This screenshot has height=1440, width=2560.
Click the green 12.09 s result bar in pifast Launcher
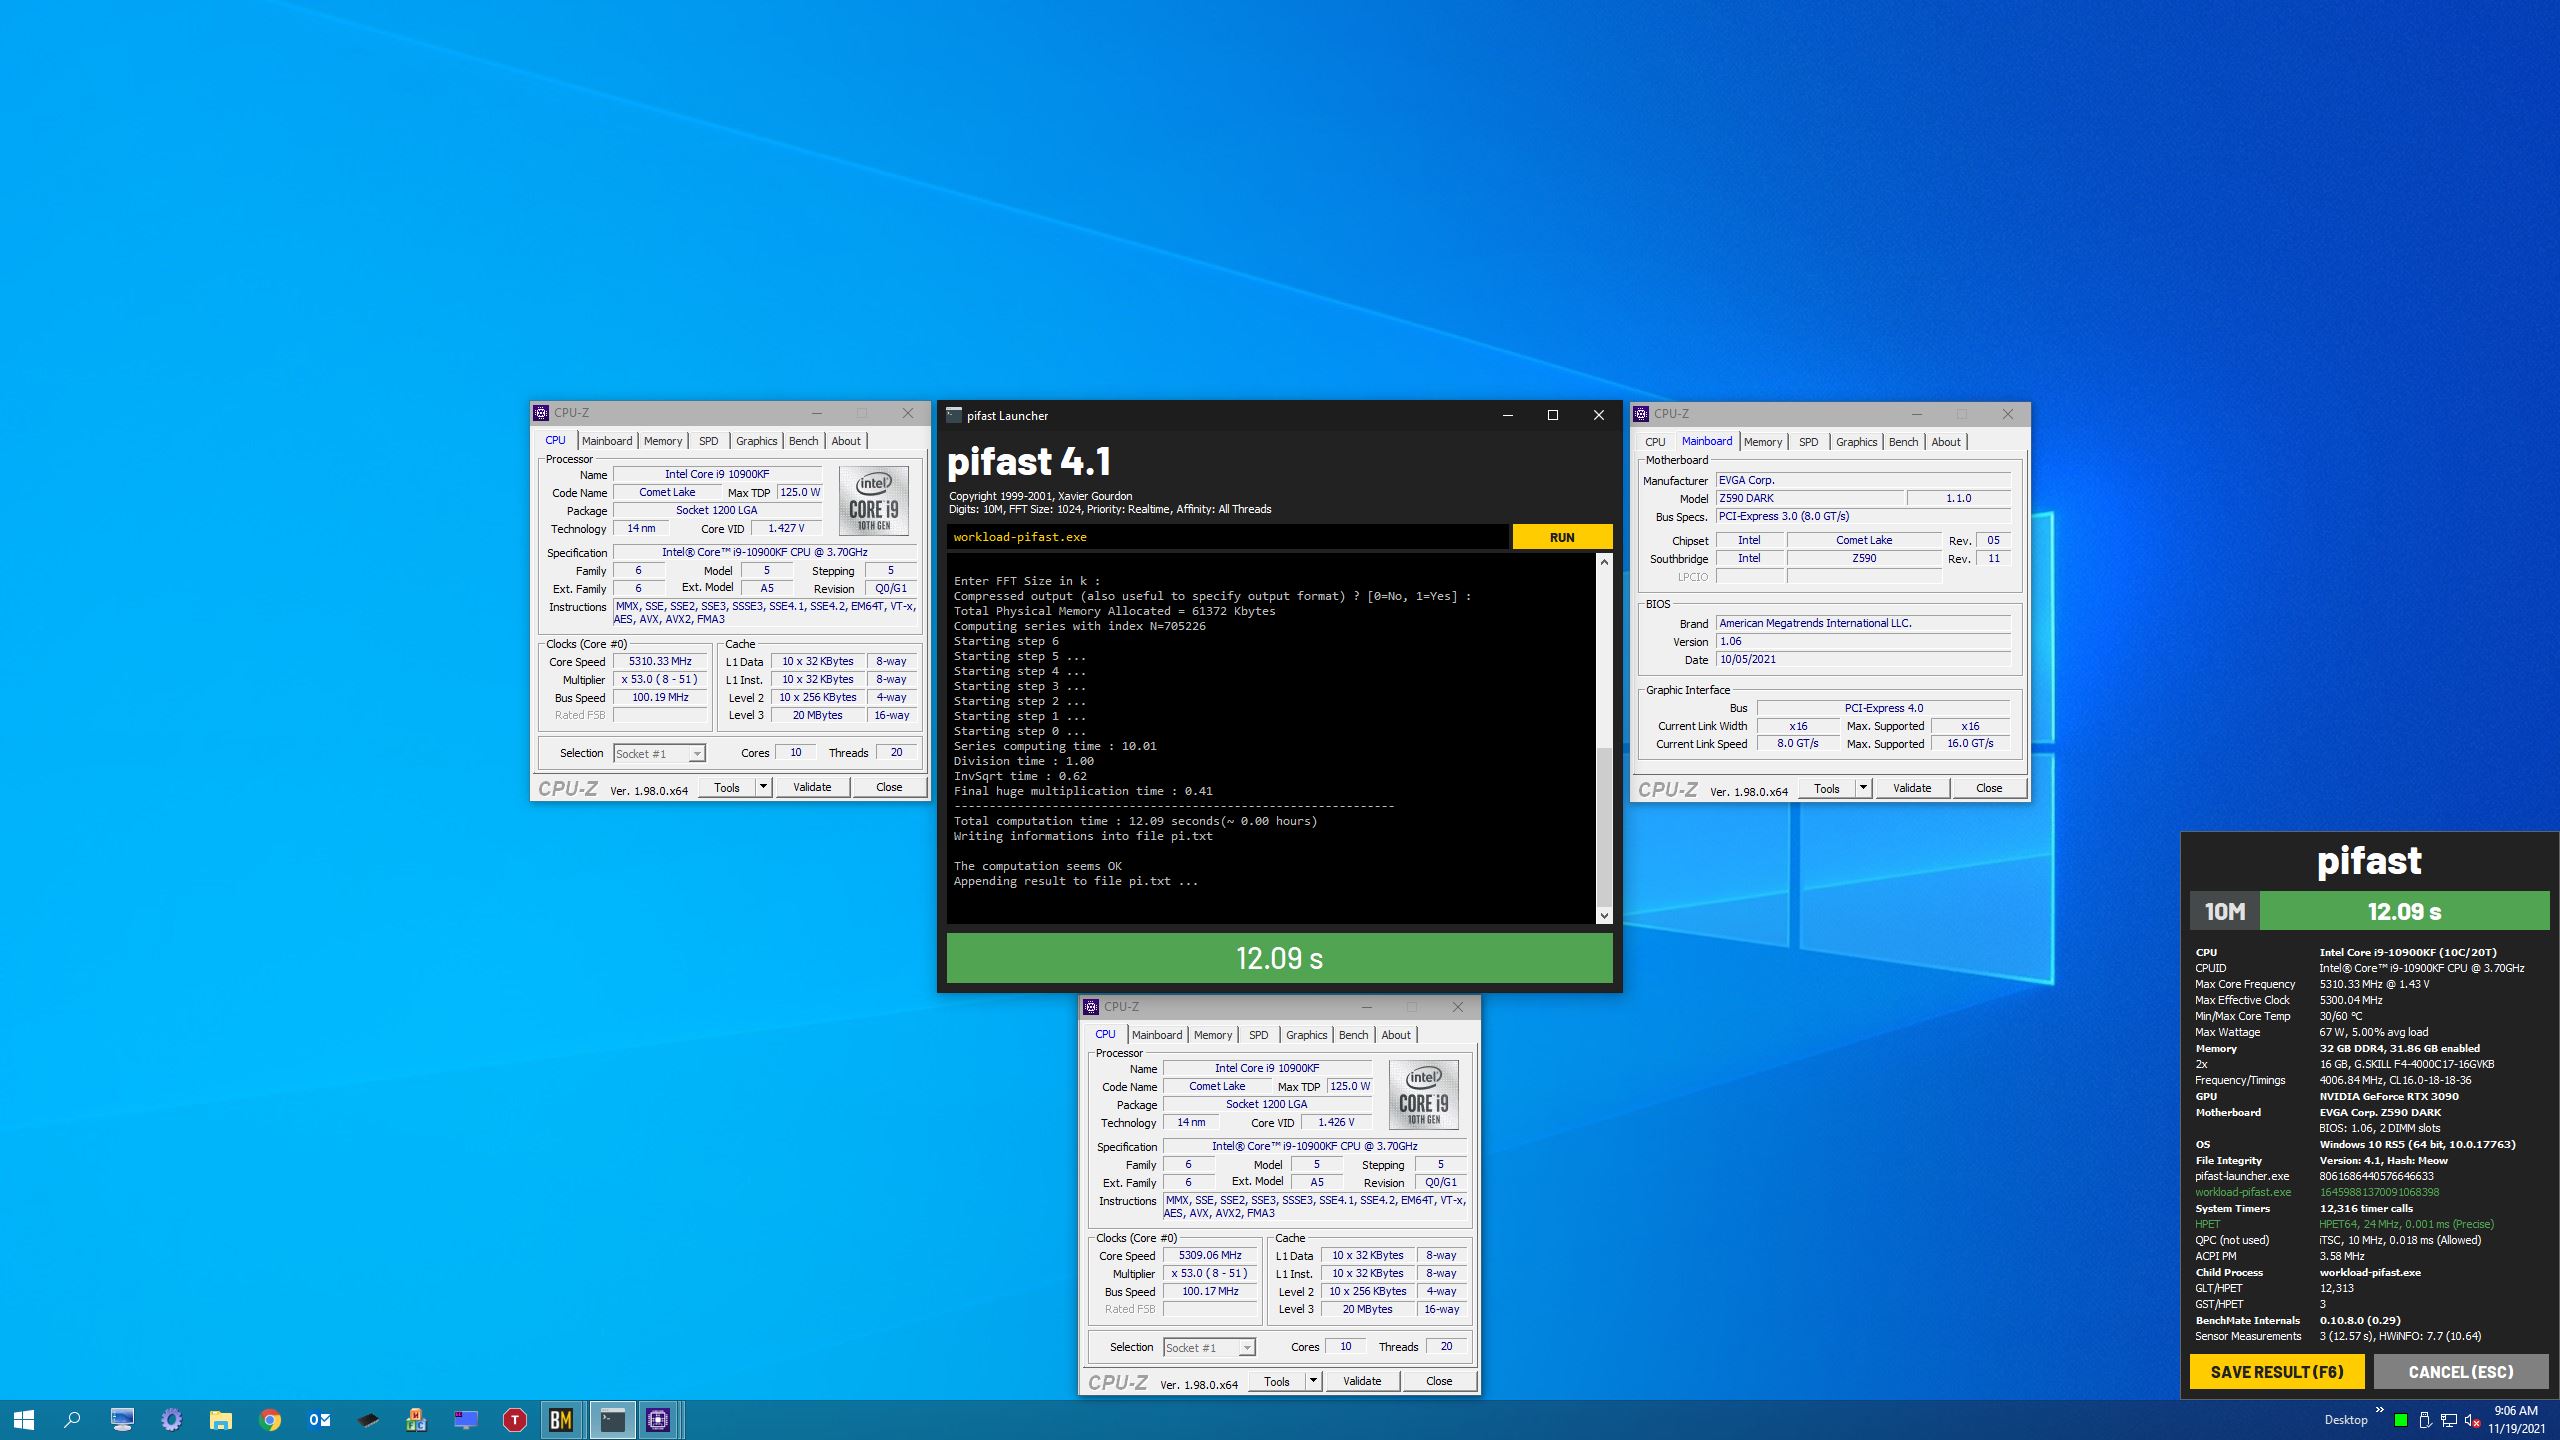tap(1279, 958)
